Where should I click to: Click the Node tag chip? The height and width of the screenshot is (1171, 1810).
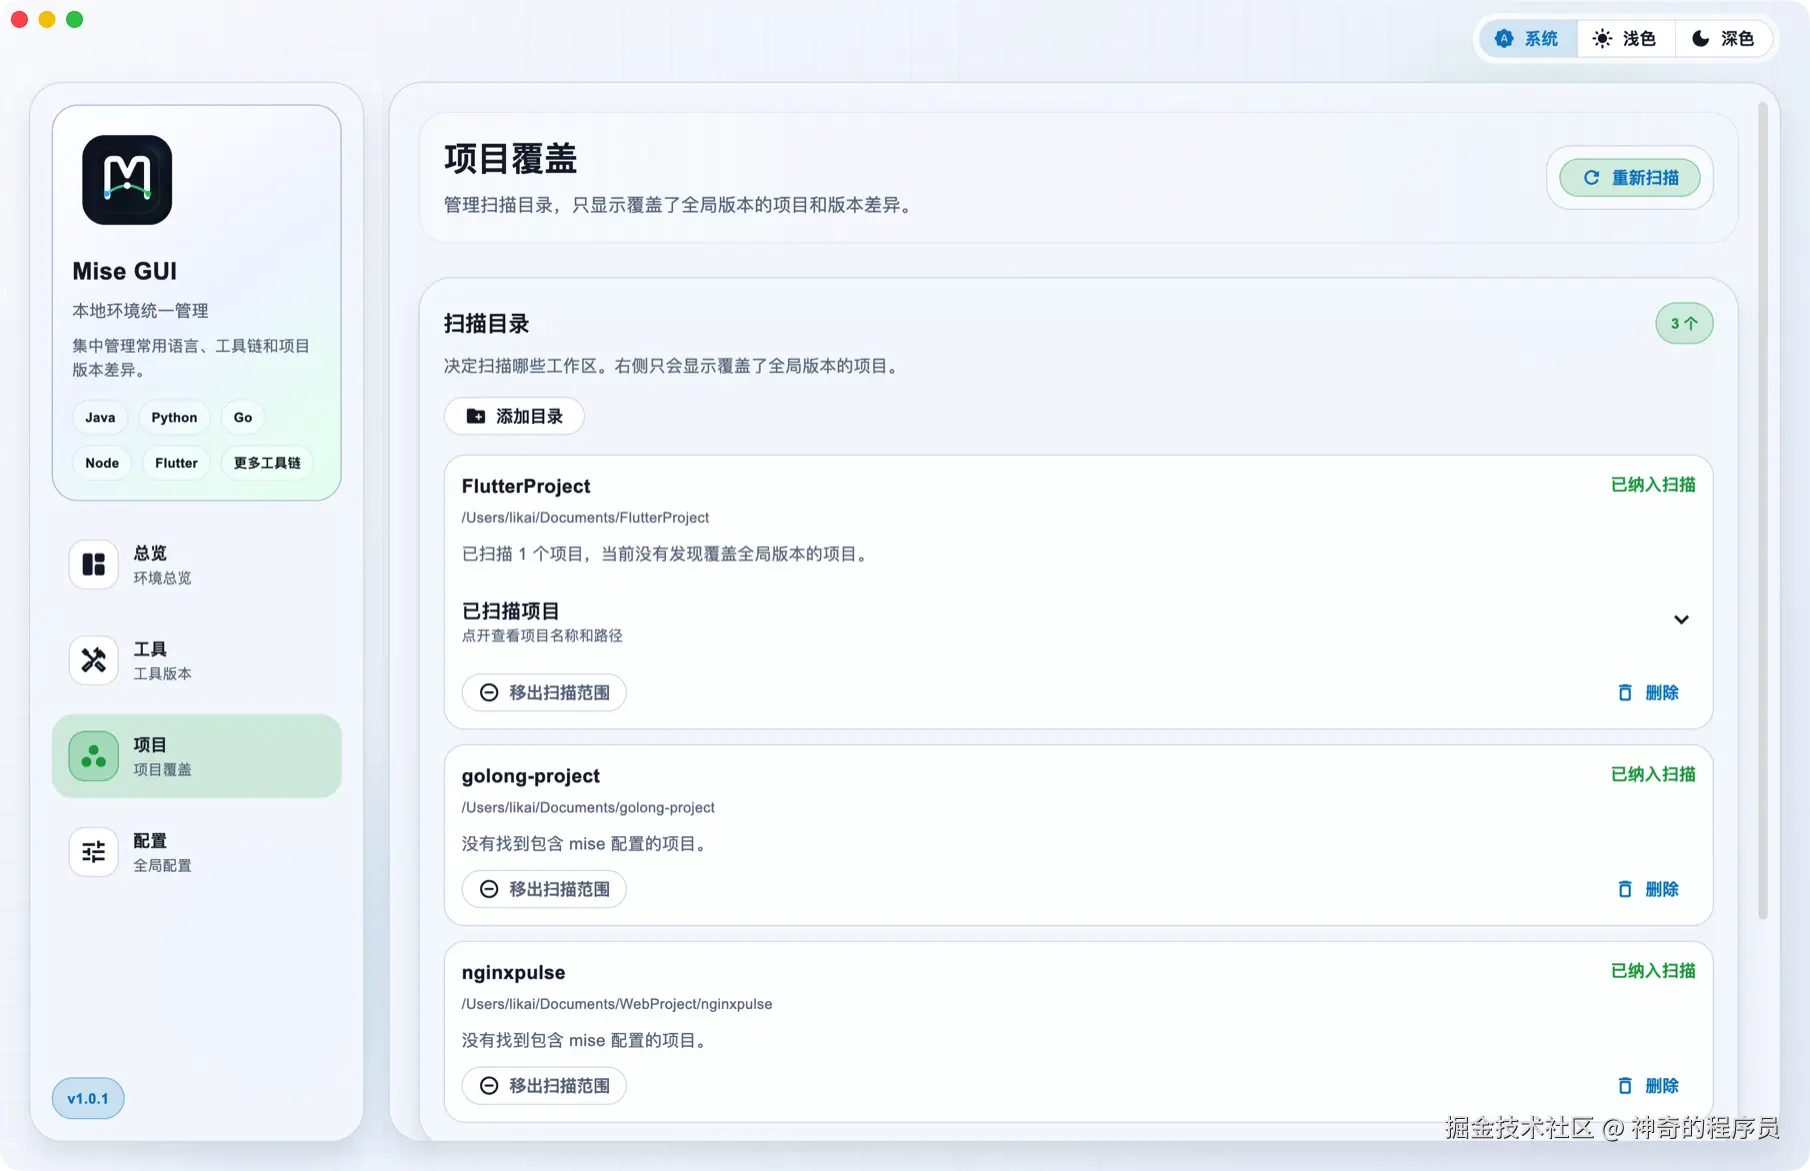[x=102, y=463]
